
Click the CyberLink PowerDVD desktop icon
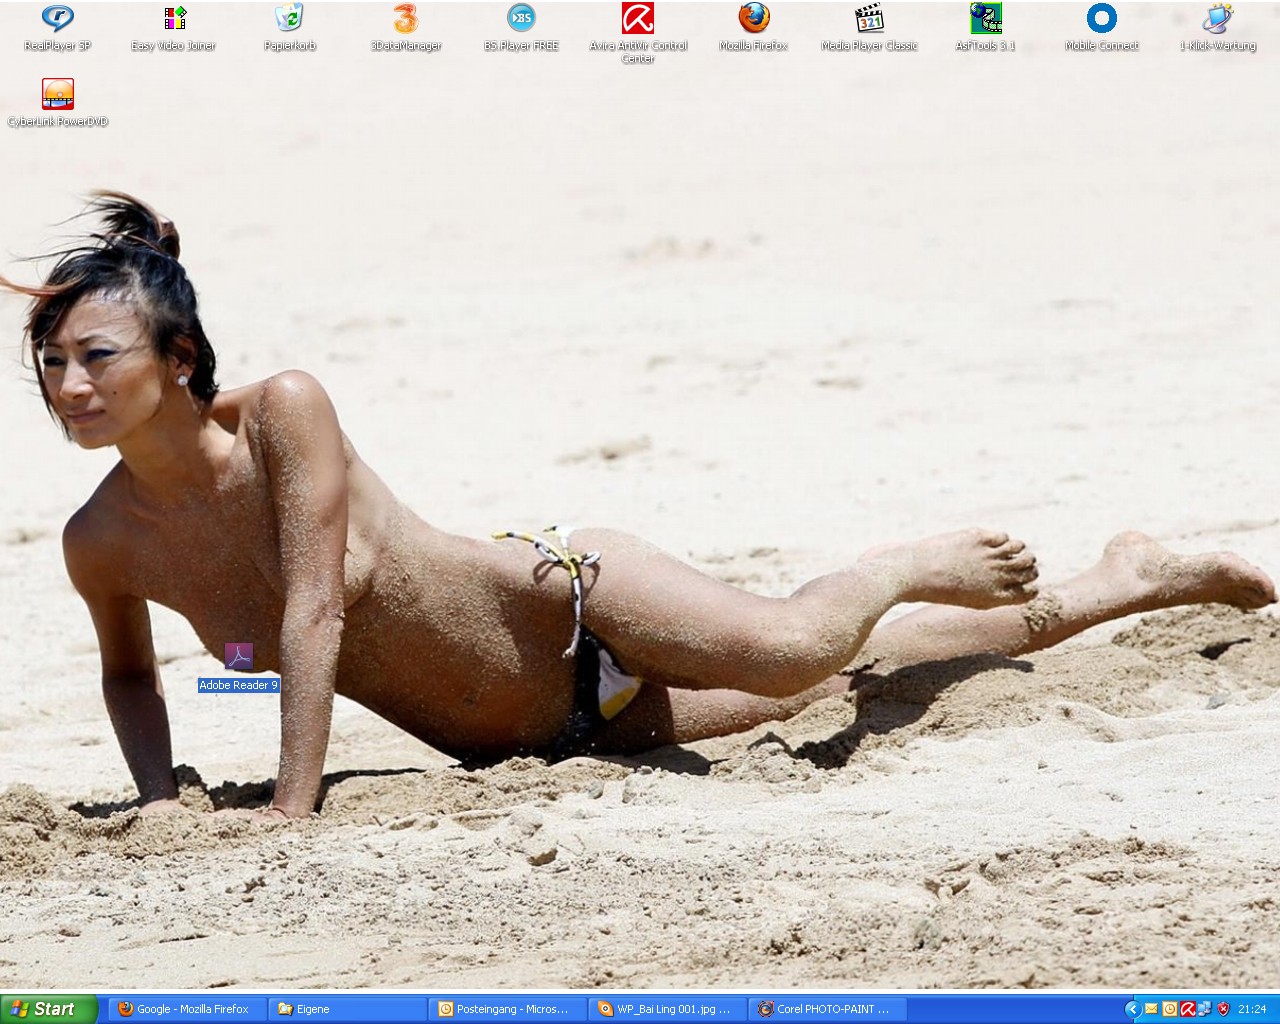(57, 95)
